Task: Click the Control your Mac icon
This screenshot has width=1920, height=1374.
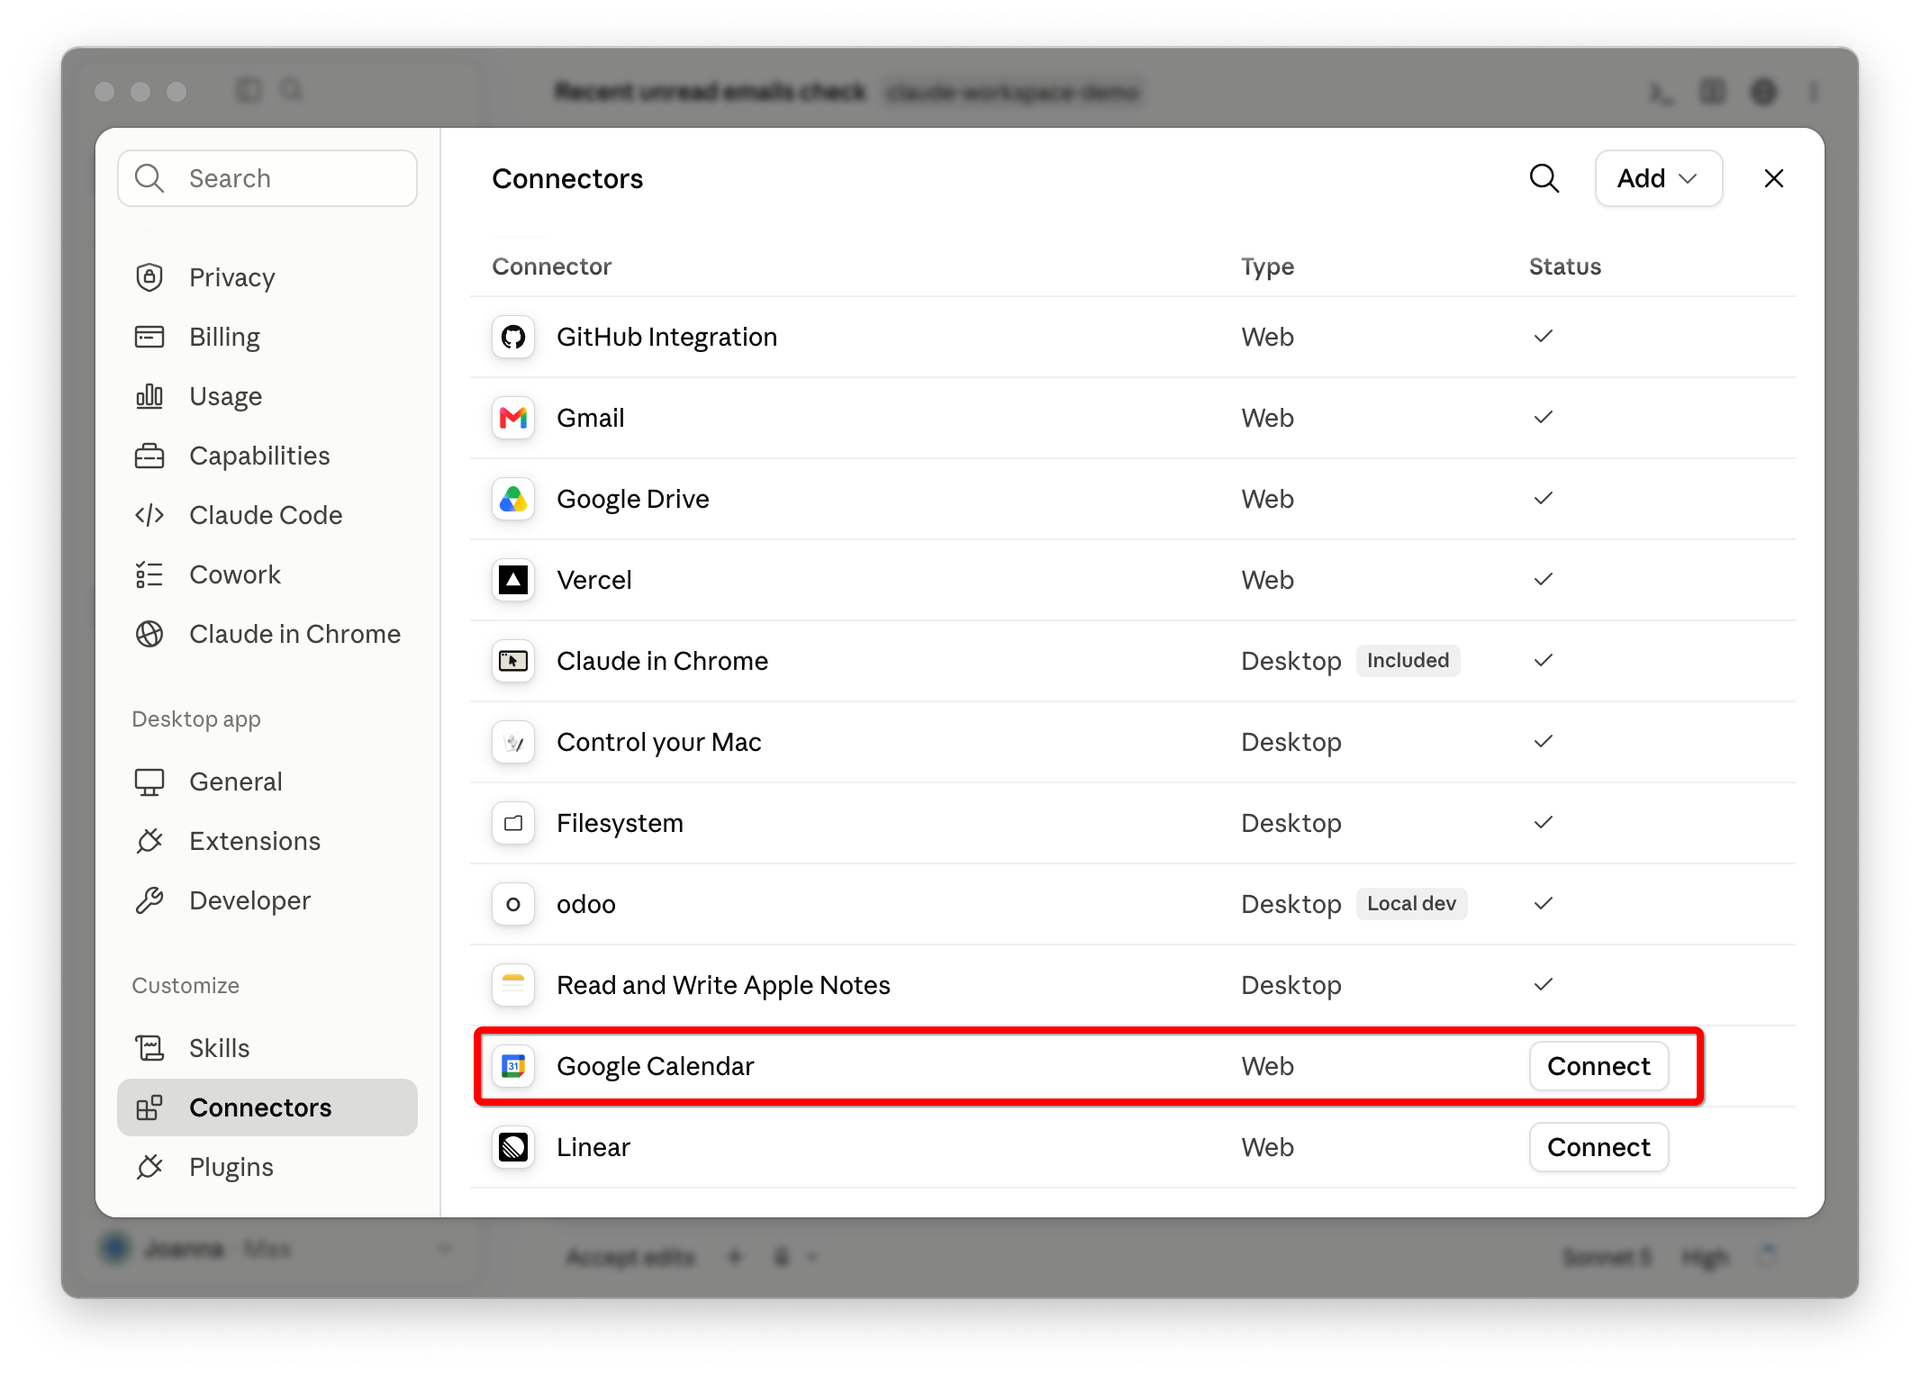Action: (x=513, y=742)
